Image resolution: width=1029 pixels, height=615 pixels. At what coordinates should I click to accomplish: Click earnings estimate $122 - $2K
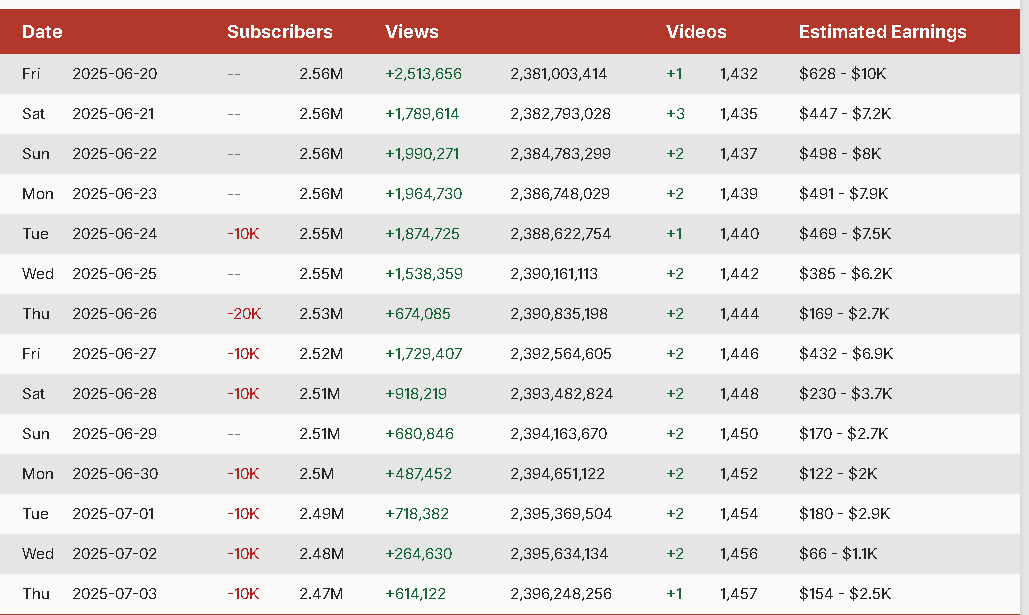838,474
